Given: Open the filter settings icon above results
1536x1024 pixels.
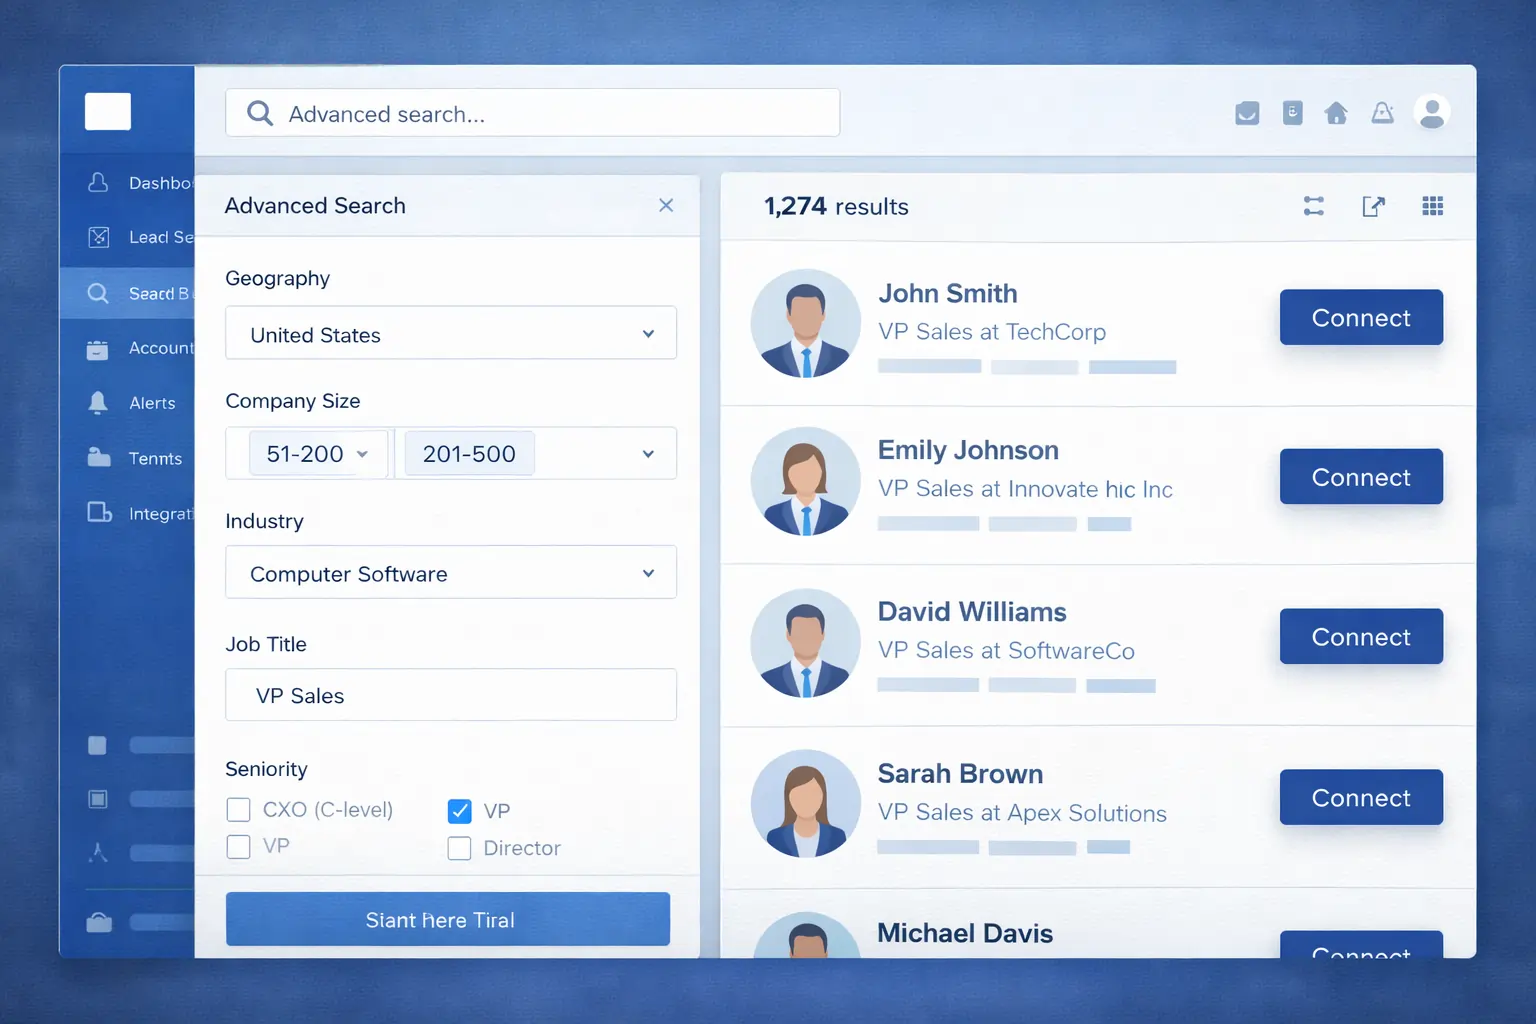Looking at the screenshot, I should pyautogui.click(x=1313, y=206).
